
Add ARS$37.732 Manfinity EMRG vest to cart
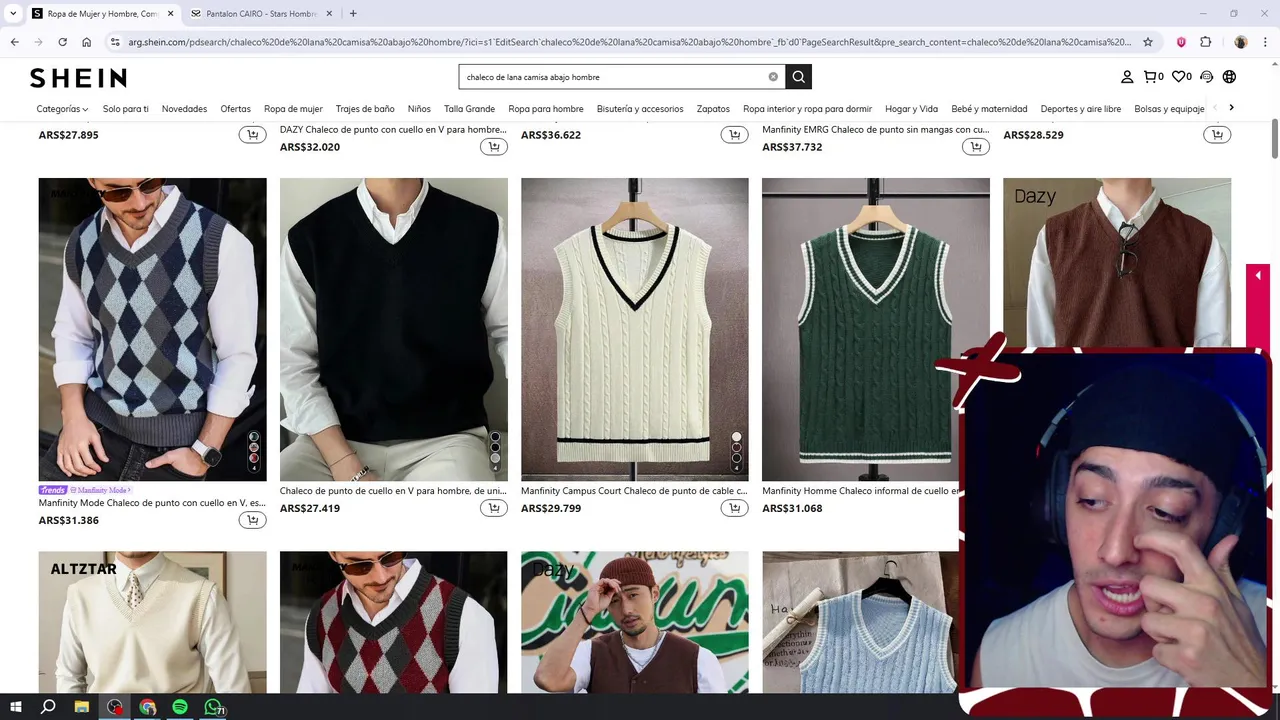click(976, 147)
